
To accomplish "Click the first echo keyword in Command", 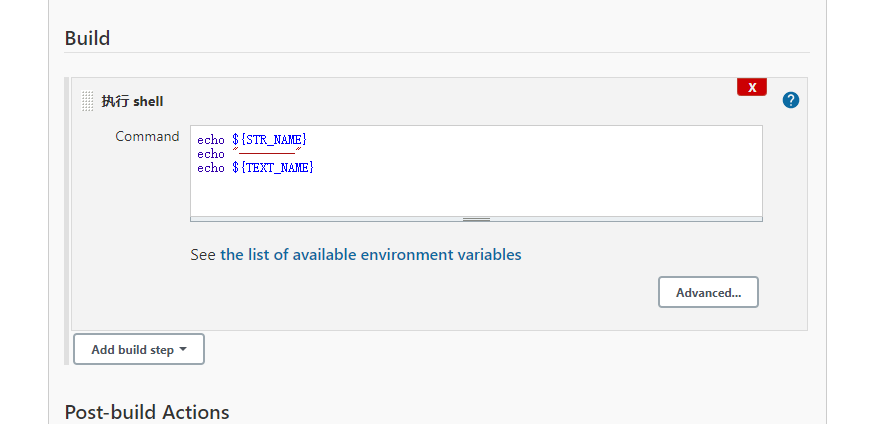I will [211, 140].
